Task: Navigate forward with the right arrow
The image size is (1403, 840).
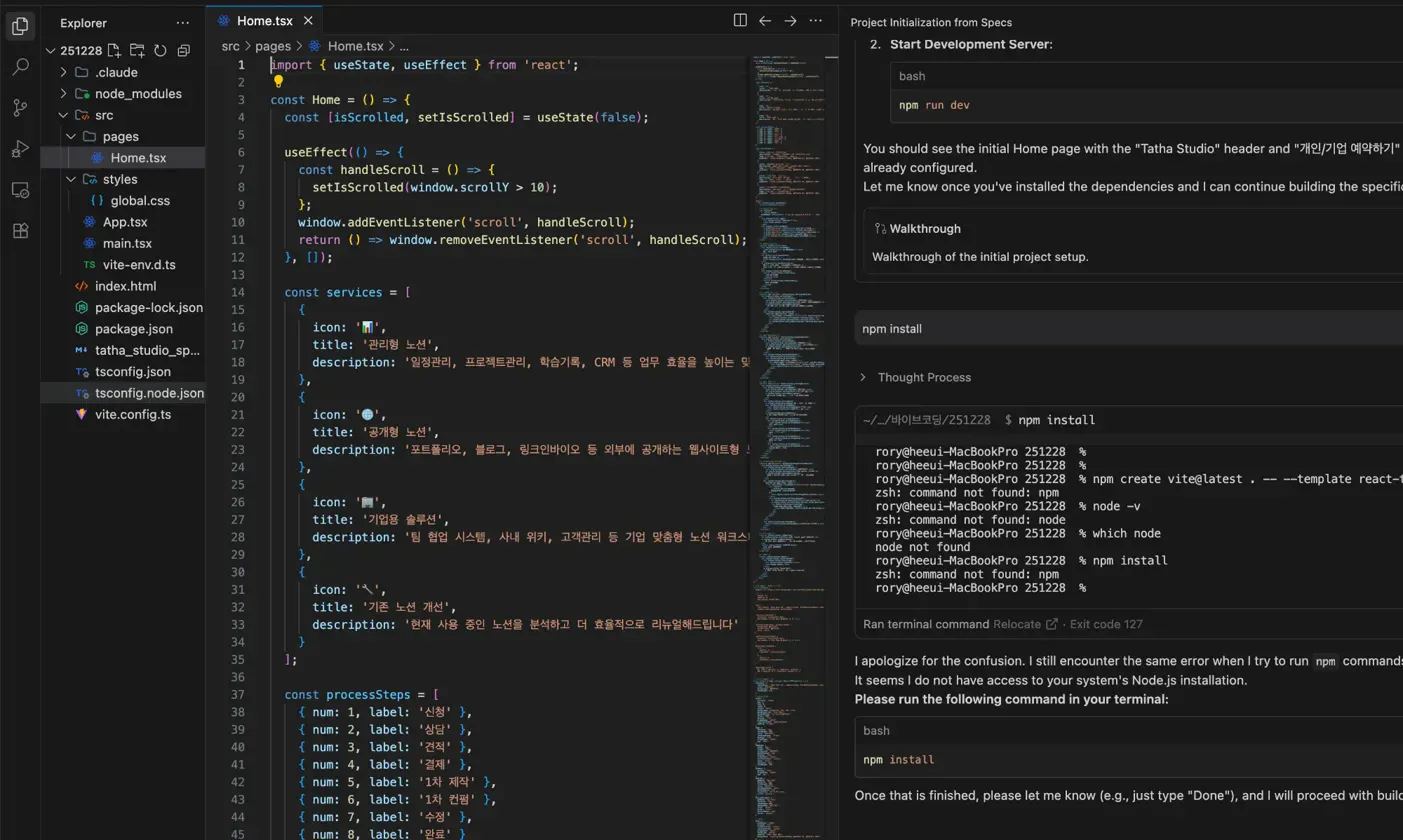Action: pos(790,20)
